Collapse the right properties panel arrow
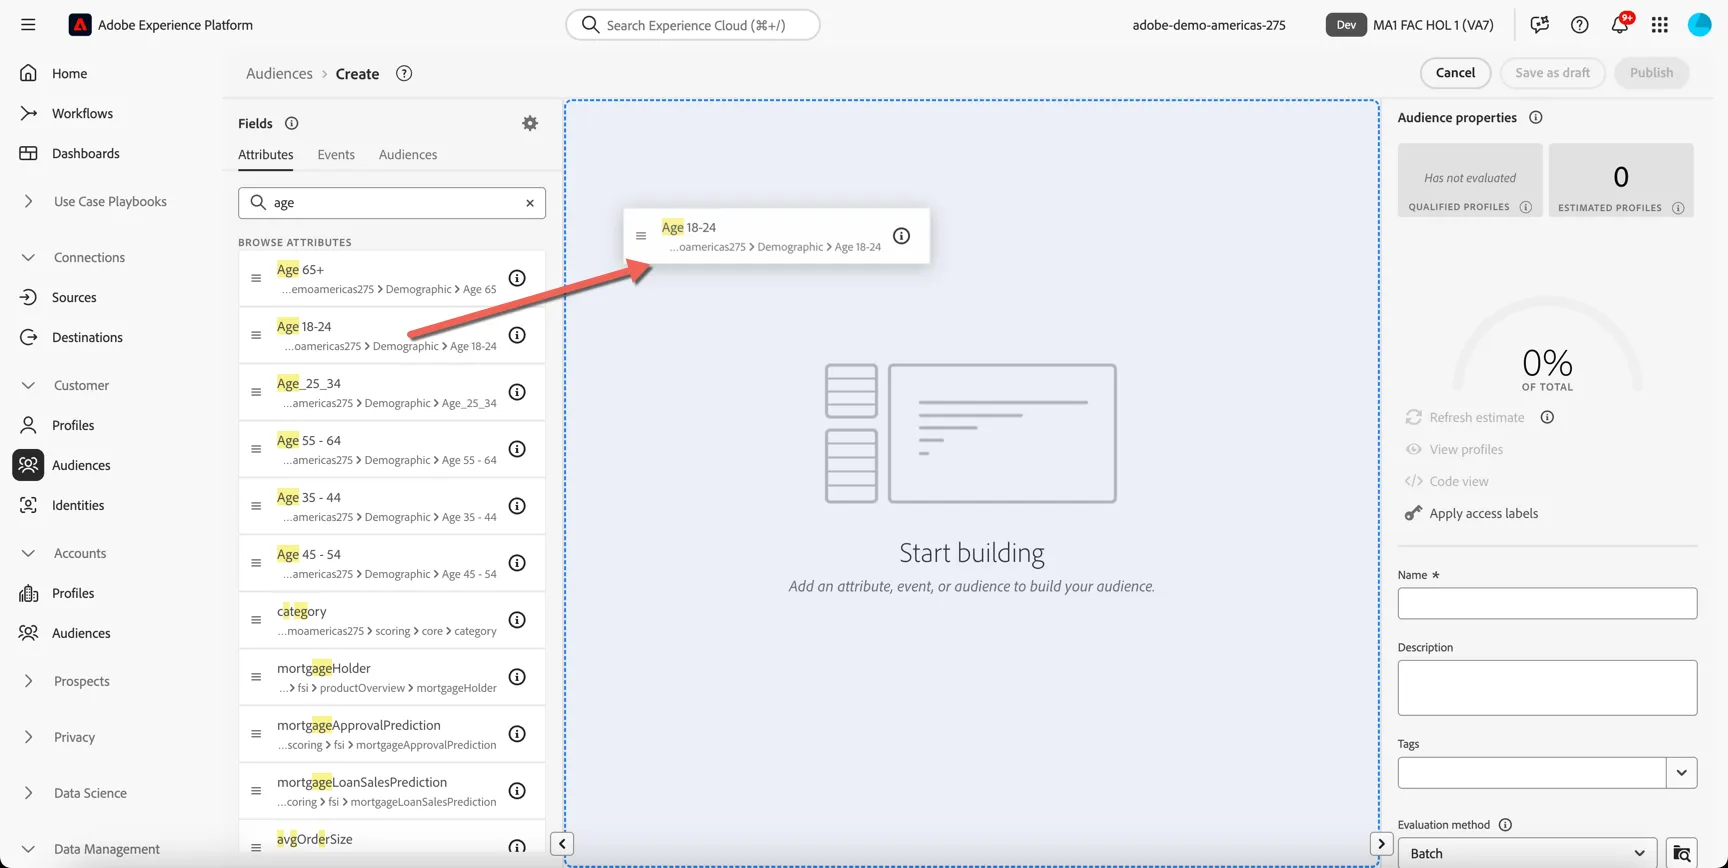The height and width of the screenshot is (868, 1728). [x=1381, y=844]
